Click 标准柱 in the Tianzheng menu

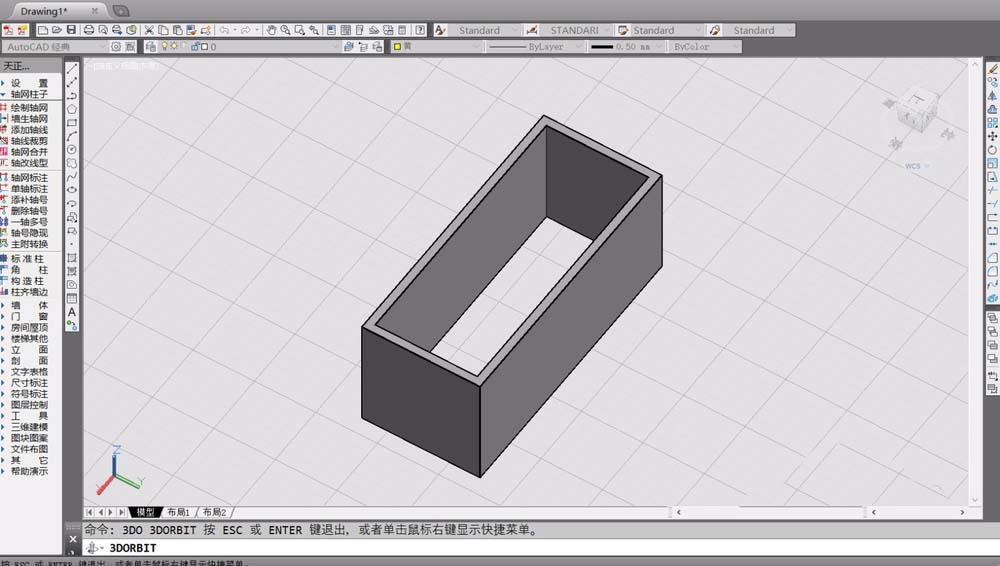pos(29,258)
